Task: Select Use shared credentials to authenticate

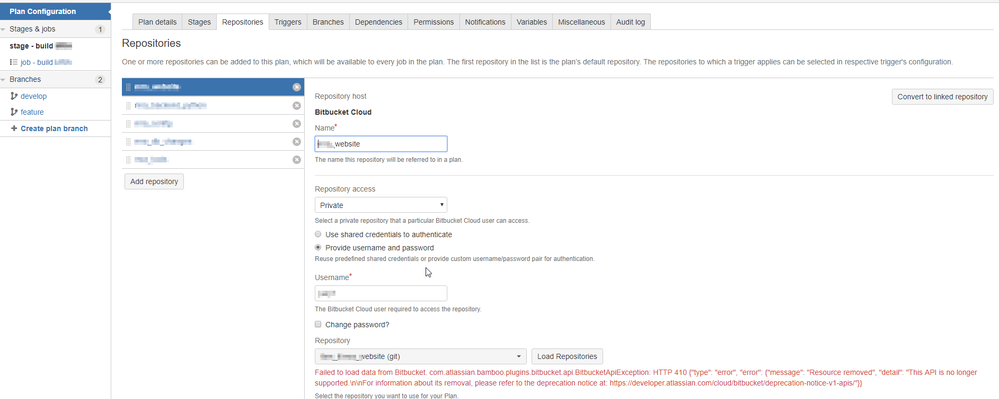Action: 319,235
